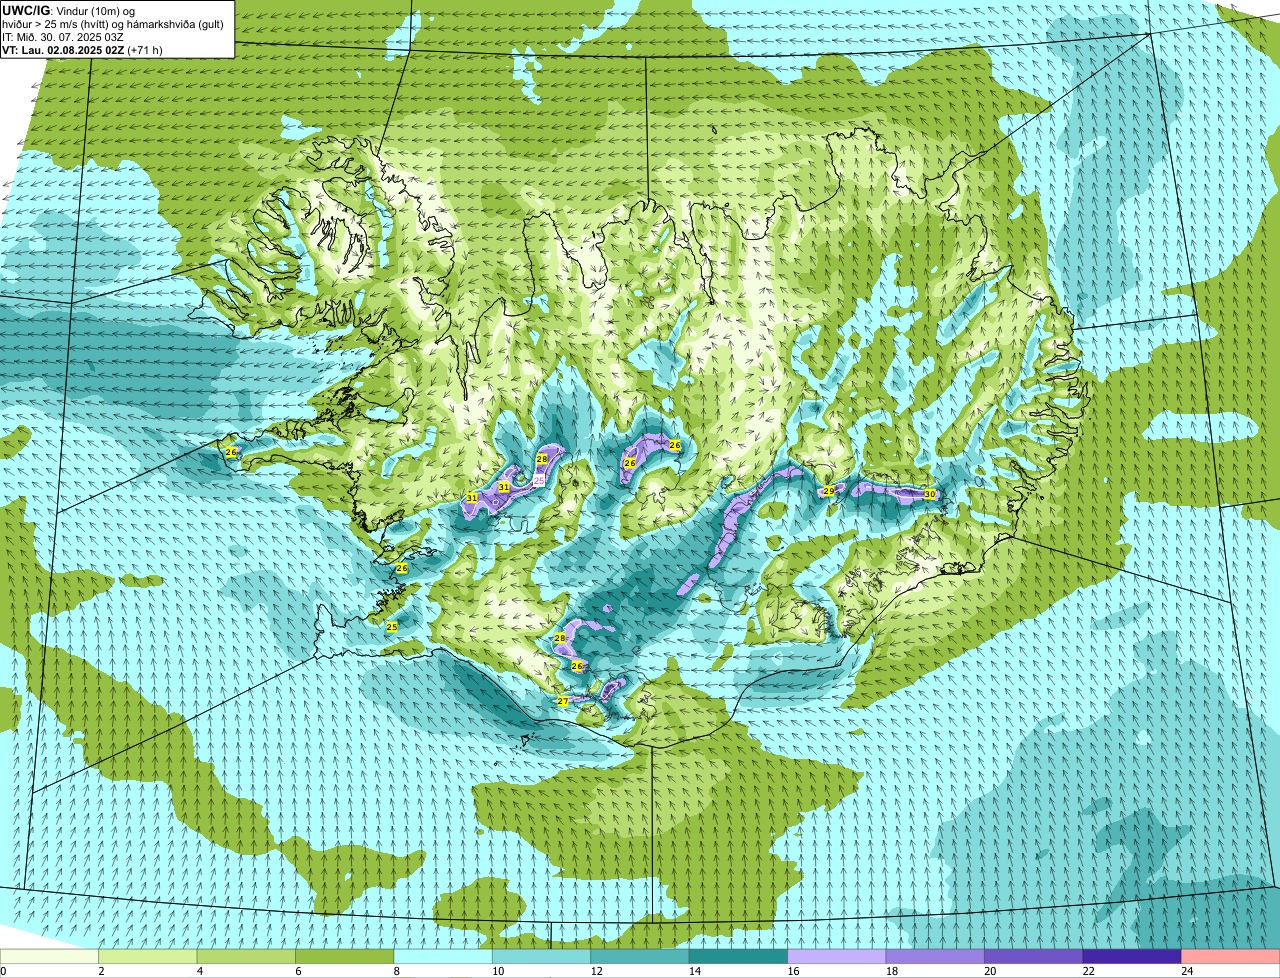Click the 12–14 m/s medium teal legend swatch

(x=640, y=957)
